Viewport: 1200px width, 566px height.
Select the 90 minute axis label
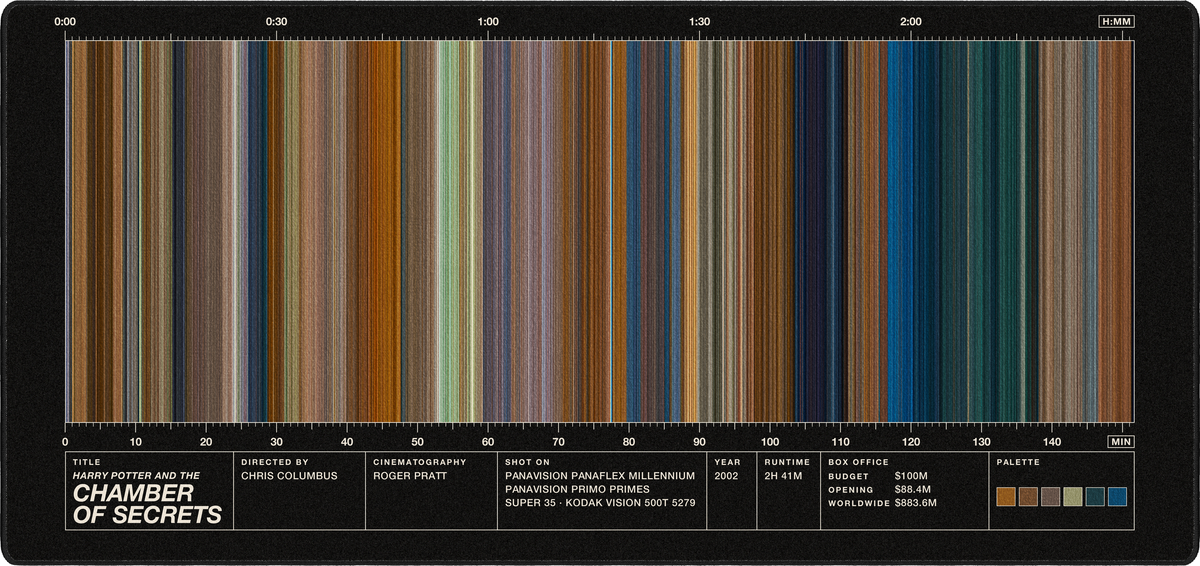[x=700, y=441]
